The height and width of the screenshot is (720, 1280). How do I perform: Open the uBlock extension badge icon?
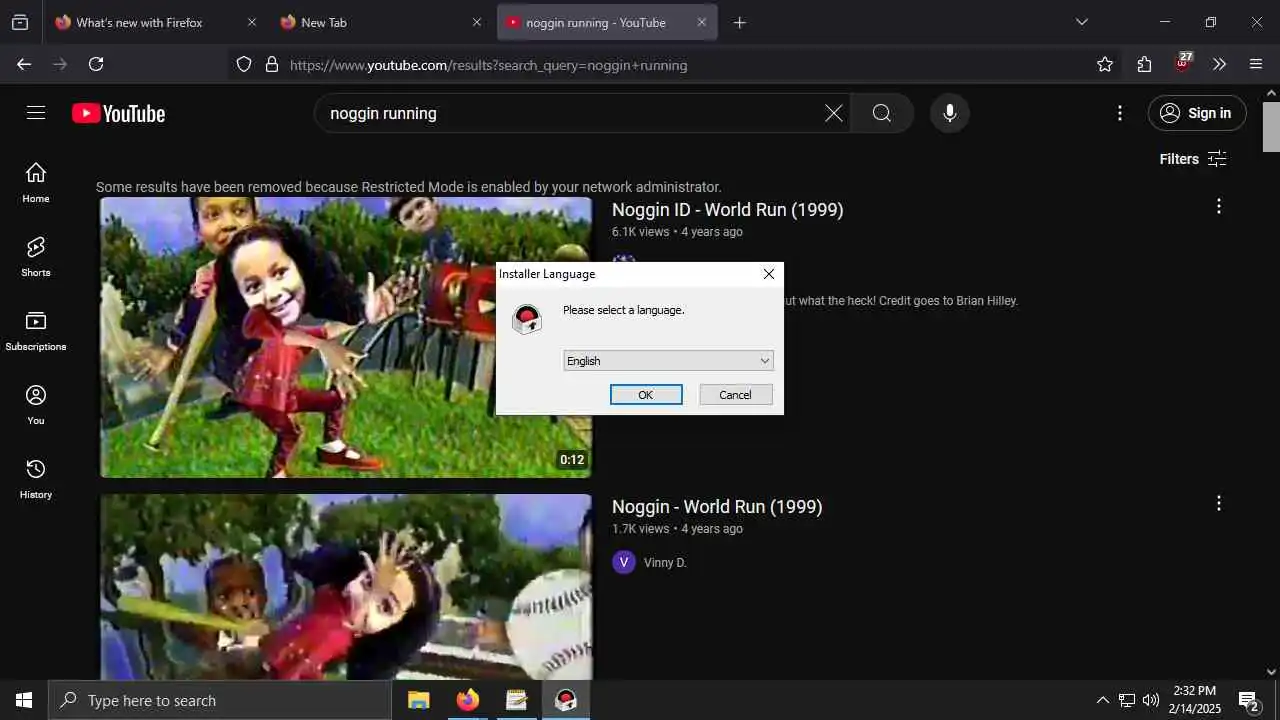1183,62
